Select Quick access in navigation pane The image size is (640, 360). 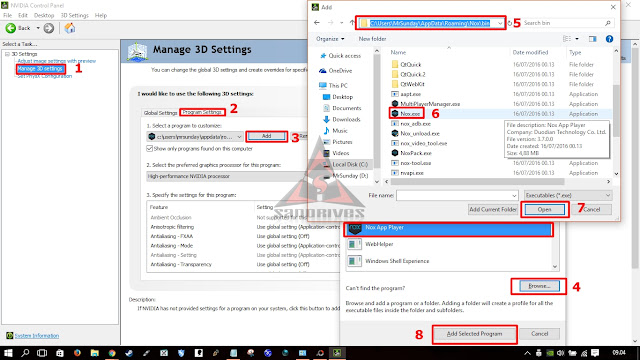tap(344, 56)
